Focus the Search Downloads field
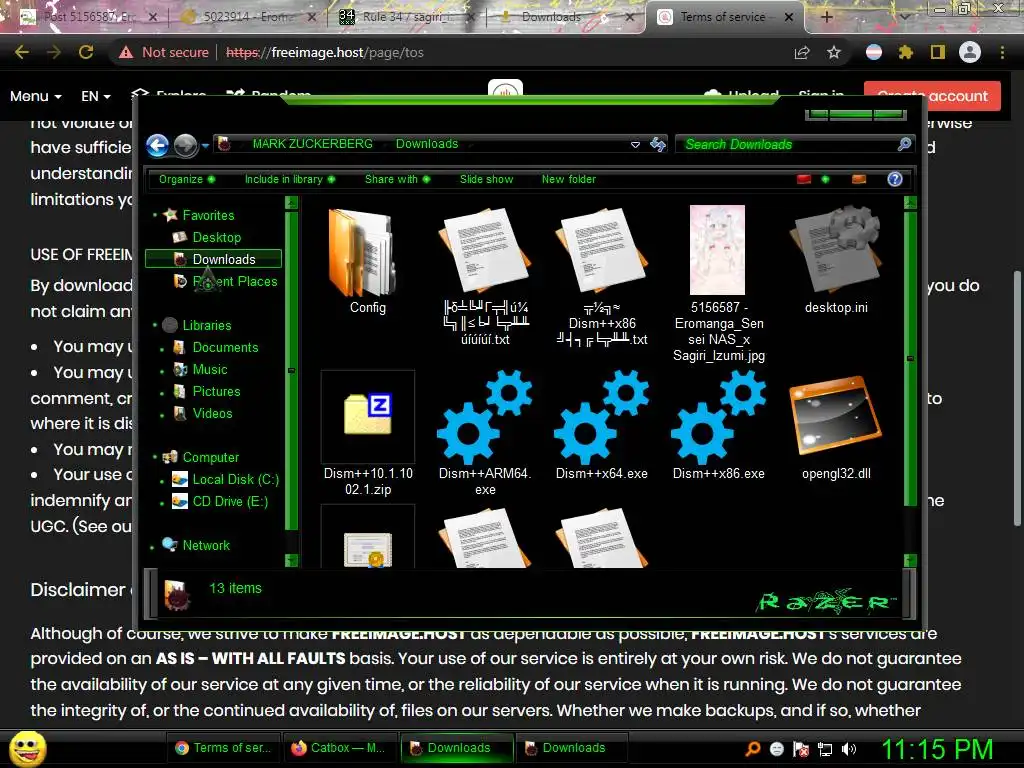This screenshot has height=768, width=1024. click(x=794, y=144)
